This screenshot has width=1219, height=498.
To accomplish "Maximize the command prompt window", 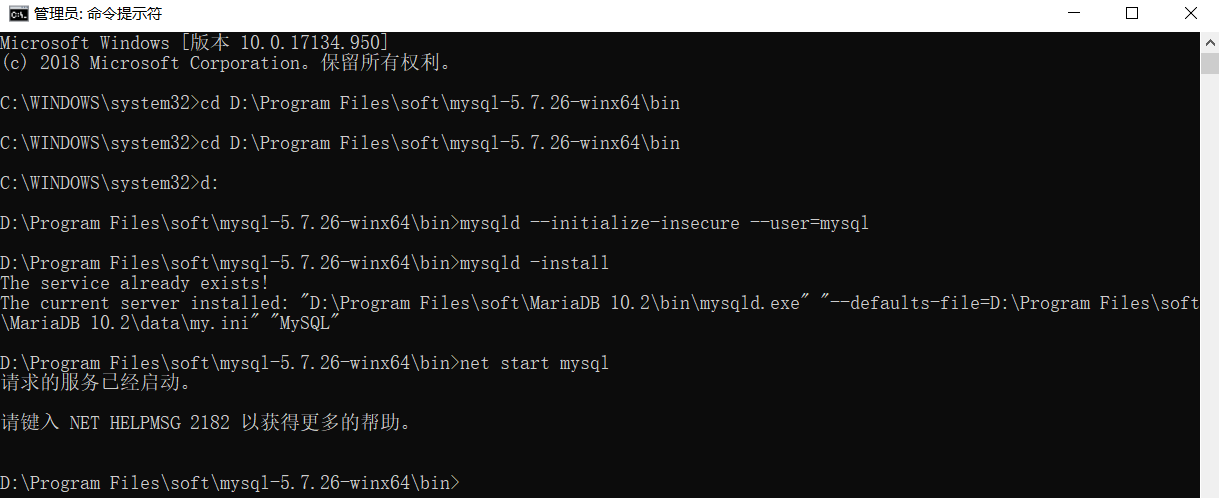I will 1132,14.
